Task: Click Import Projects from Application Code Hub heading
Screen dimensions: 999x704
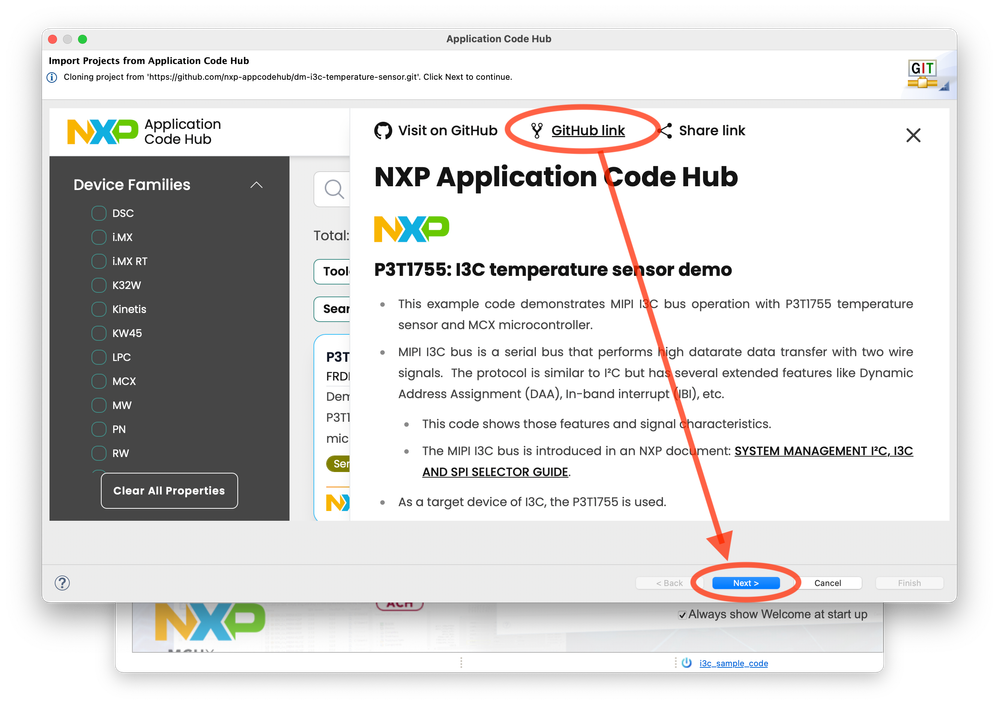Action: coord(149,61)
